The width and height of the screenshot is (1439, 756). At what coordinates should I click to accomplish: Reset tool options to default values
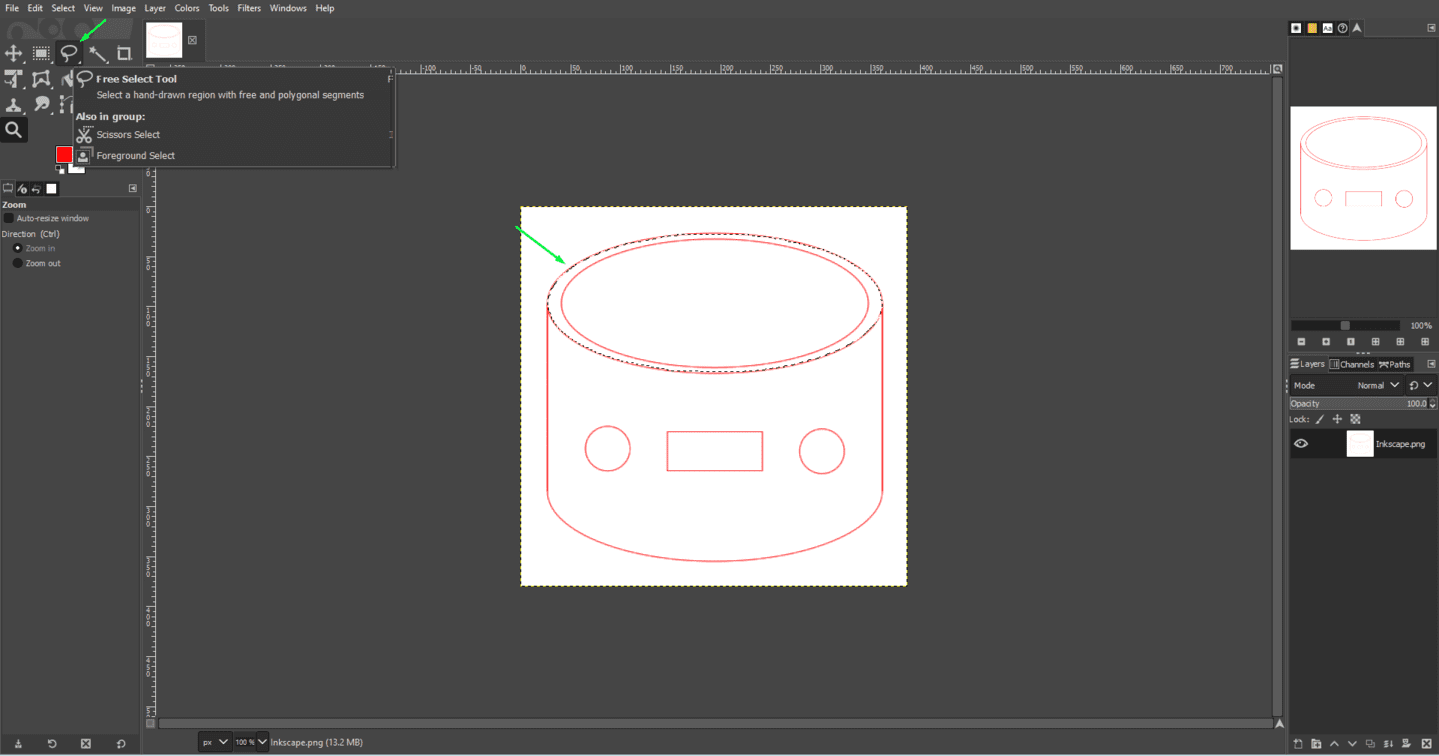(121, 744)
